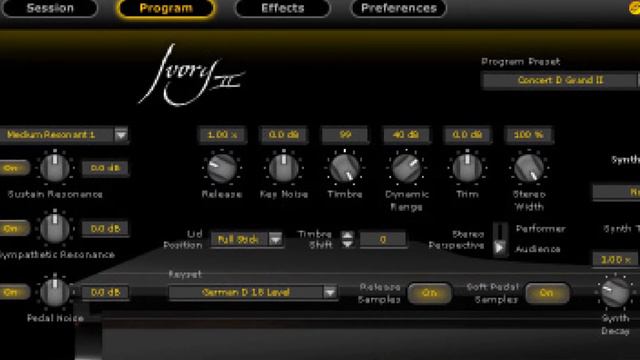Viewport: 640px width, 360px height.
Task: Select the Sympathetic Resonance 0.0 dB value field
Action: (x=105, y=229)
